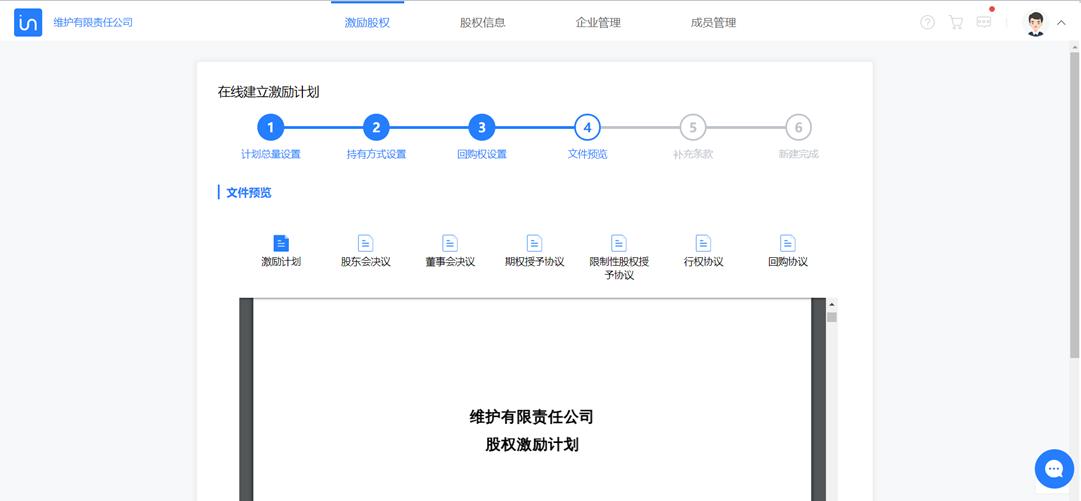
Task: Select the 行权协议 document icon
Action: click(x=703, y=243)
